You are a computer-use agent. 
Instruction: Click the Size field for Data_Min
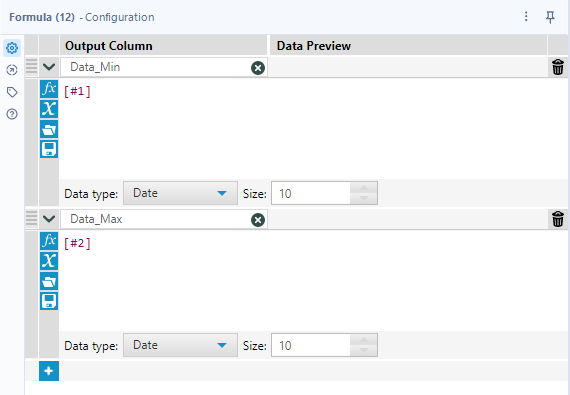pos(311,193)
